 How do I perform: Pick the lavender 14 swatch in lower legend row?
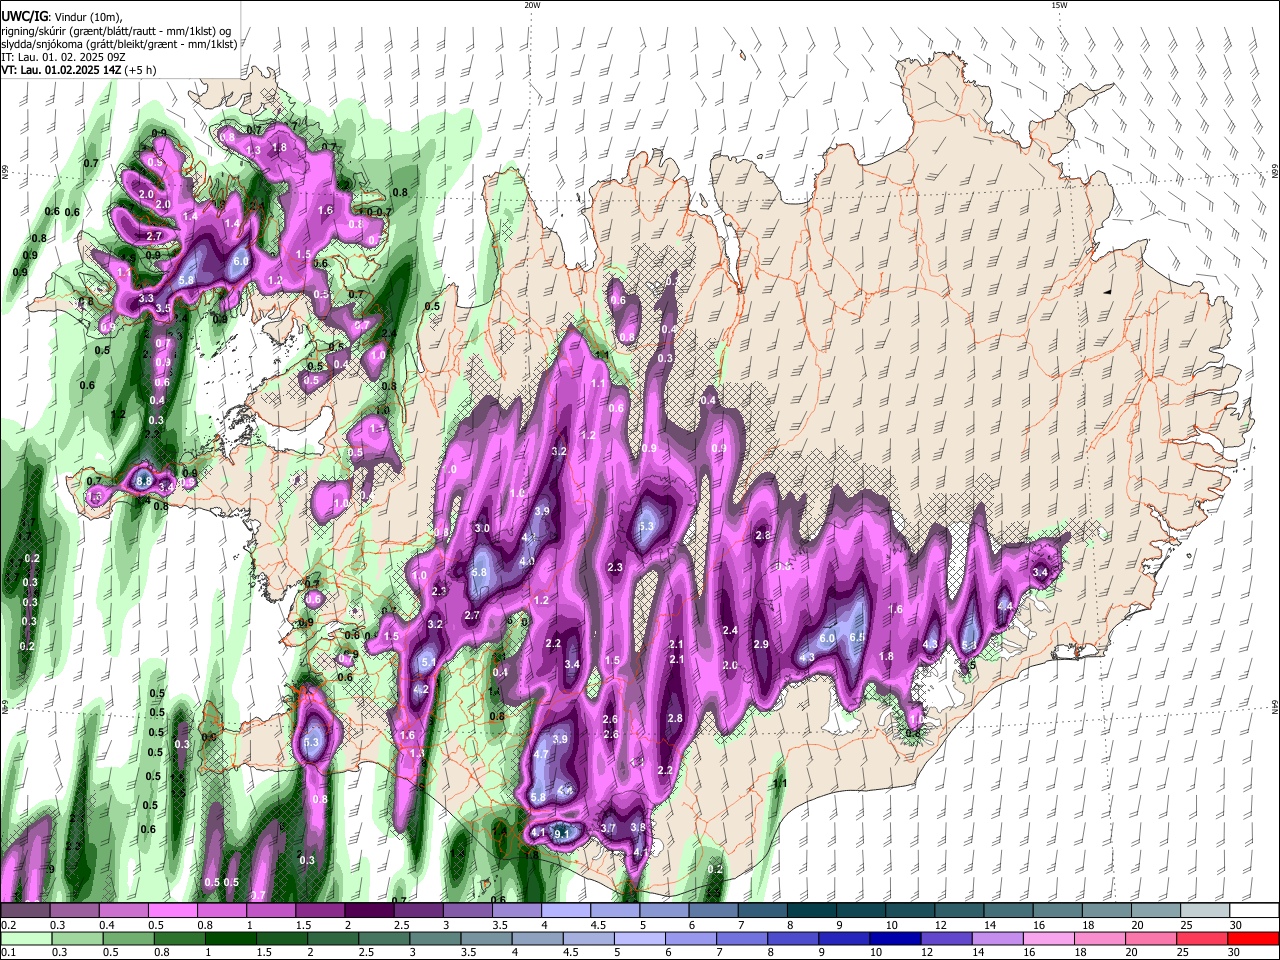click(x=998, y=938)
